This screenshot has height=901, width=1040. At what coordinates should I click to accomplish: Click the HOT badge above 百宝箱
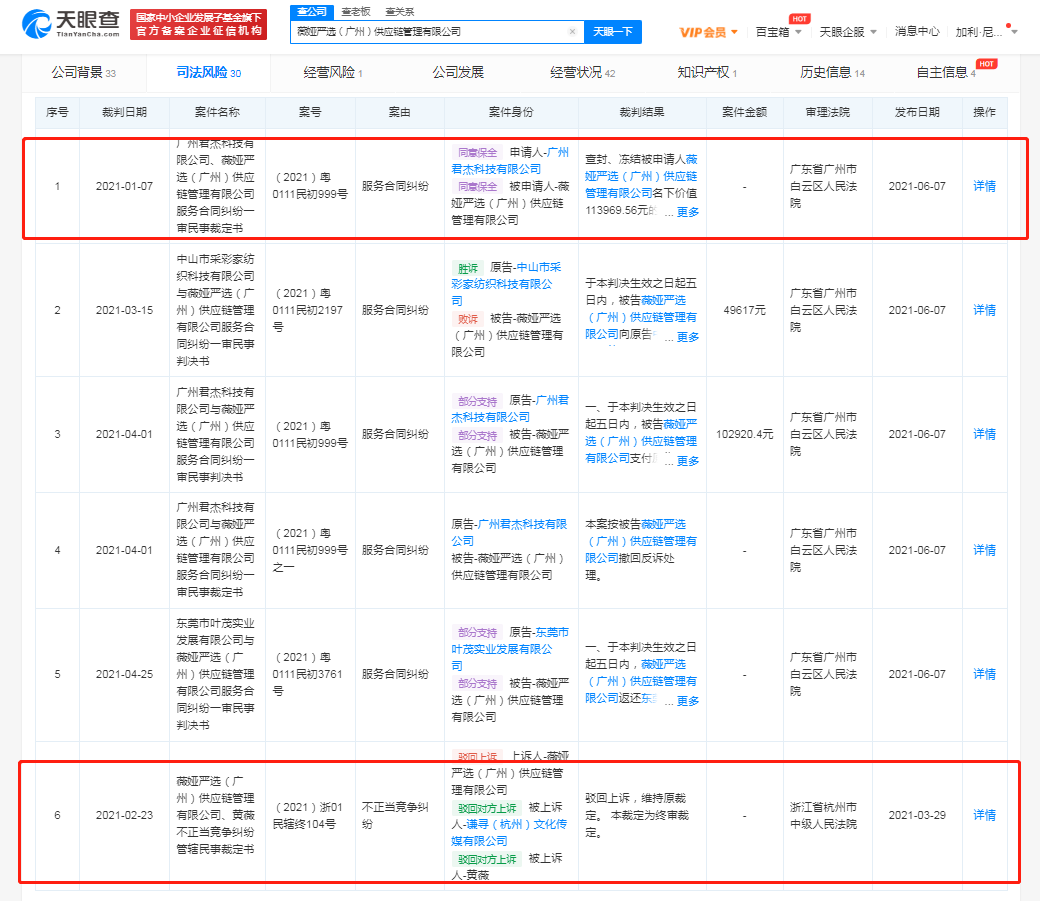tap(799, 18)
